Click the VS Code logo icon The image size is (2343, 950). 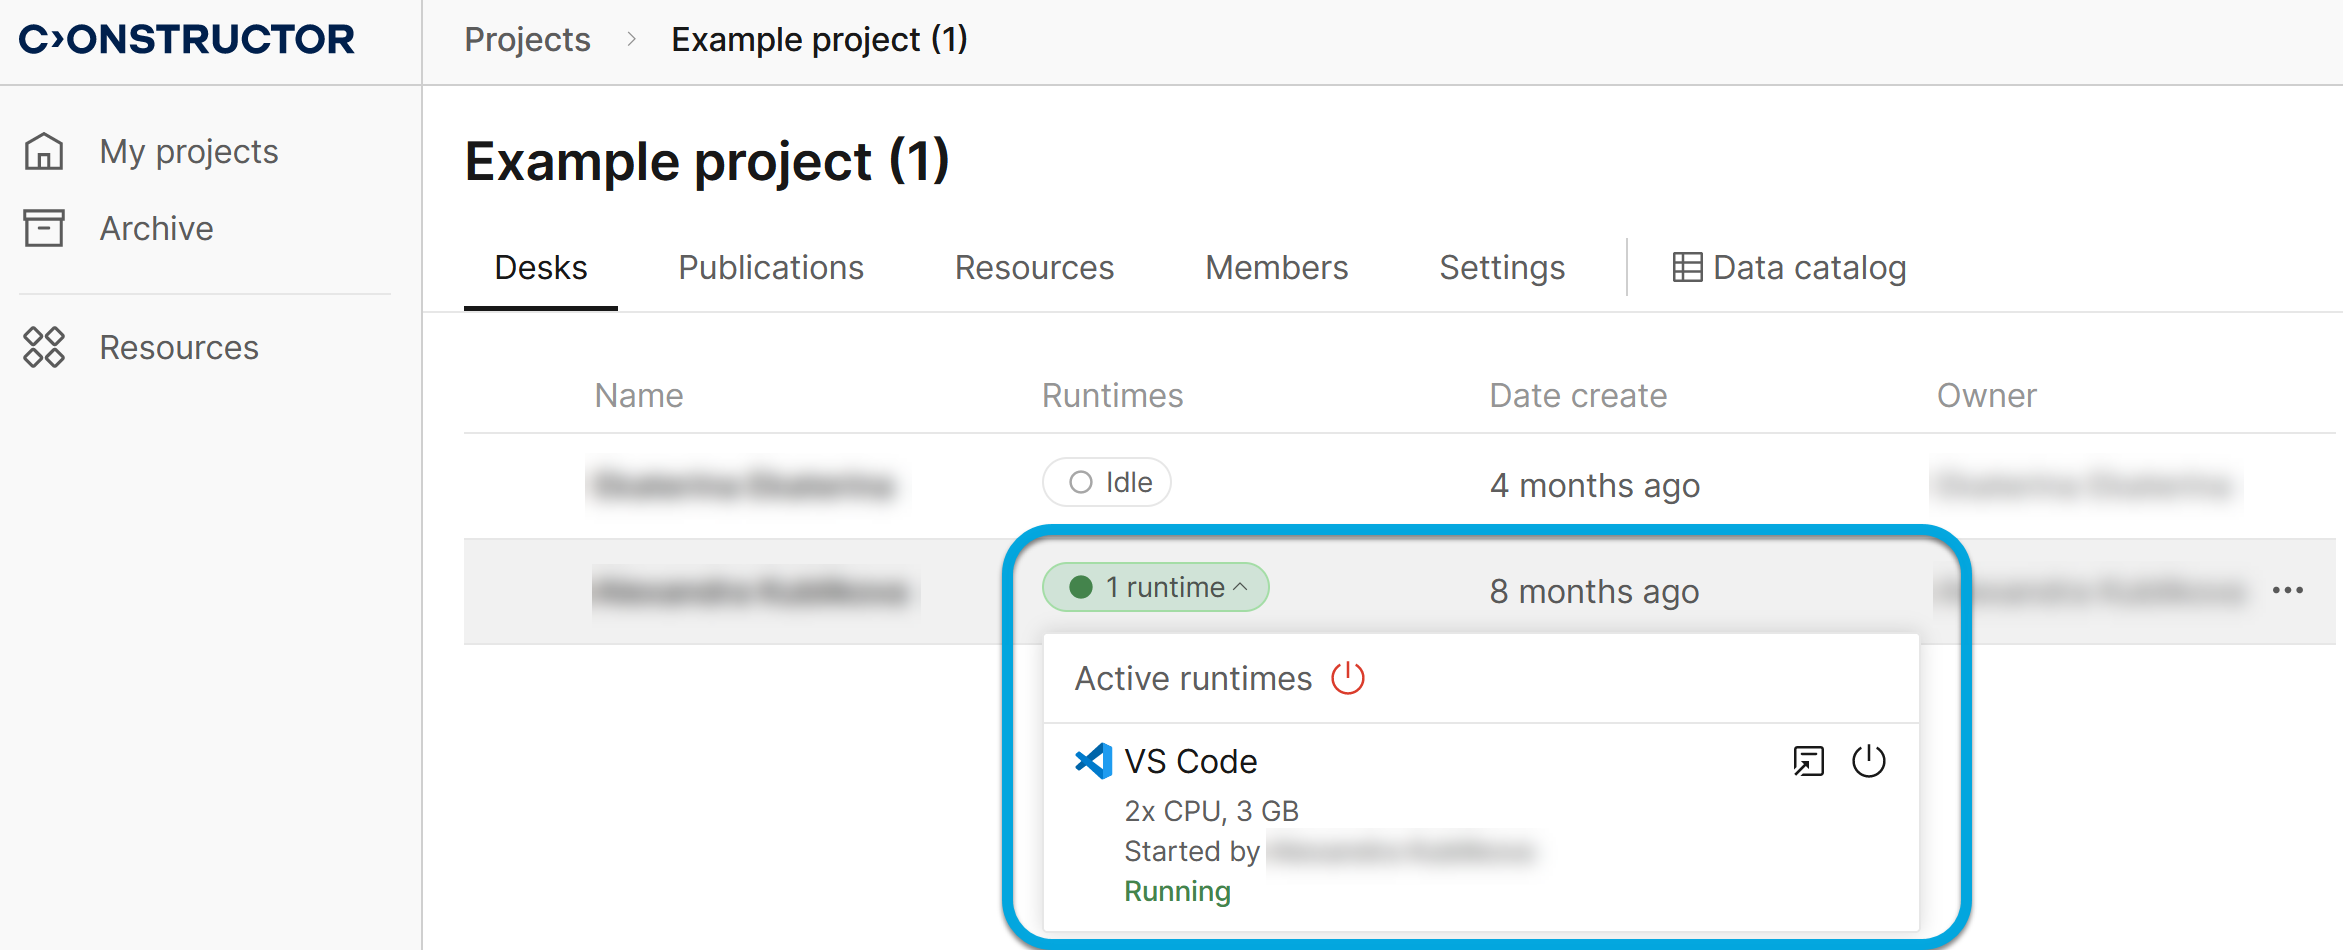coord(1093,762)
